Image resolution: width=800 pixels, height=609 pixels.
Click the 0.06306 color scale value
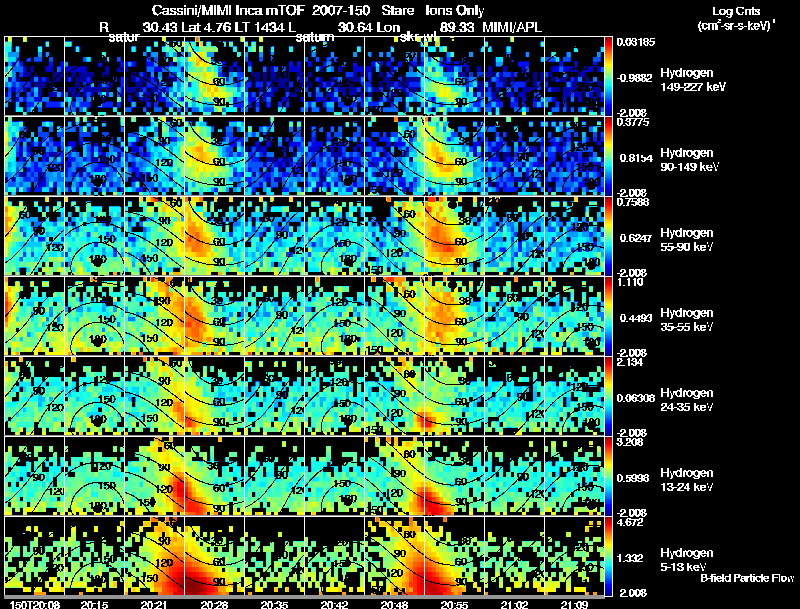point(635,398)
